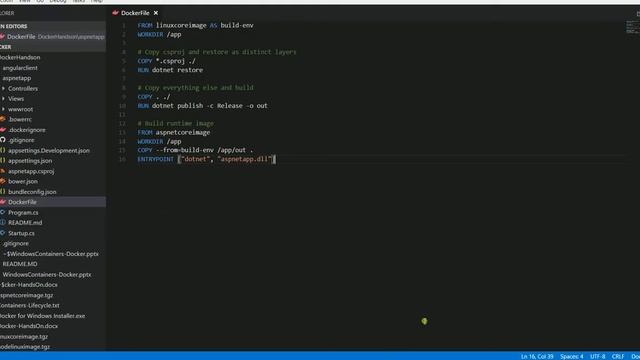Click the Docker icon beside DockerFile in Open Editors
This screenshot has width=640, height=360.
coord(2,36)
